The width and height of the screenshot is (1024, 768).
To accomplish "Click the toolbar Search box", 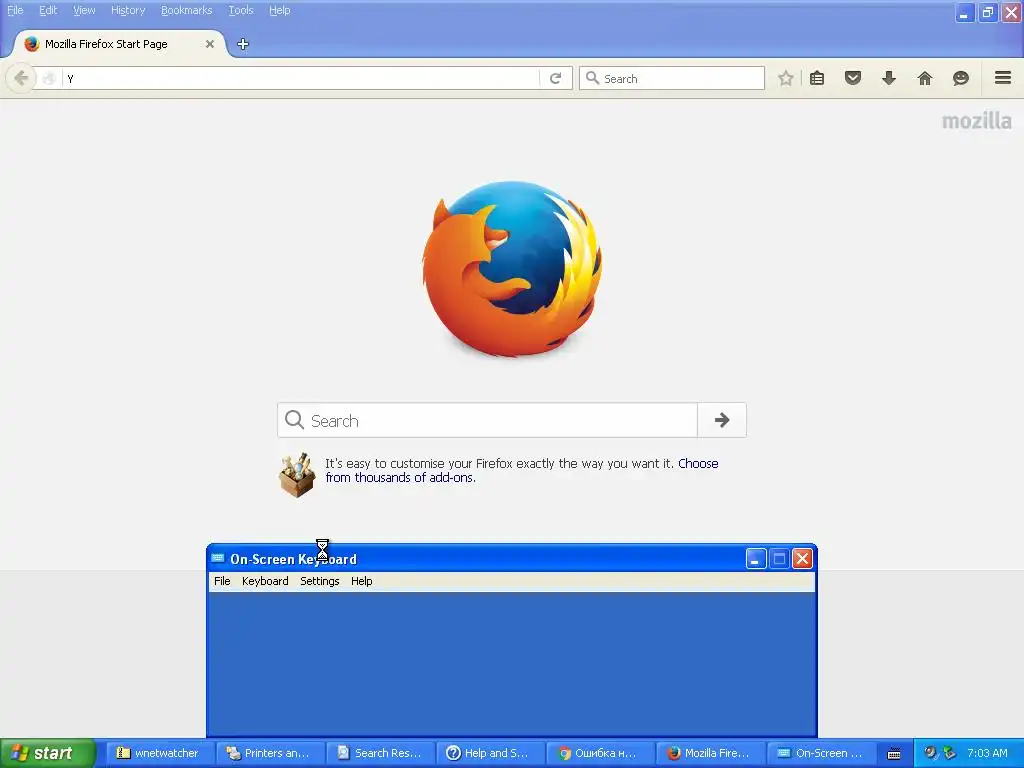I will click(x=672, y=78).
